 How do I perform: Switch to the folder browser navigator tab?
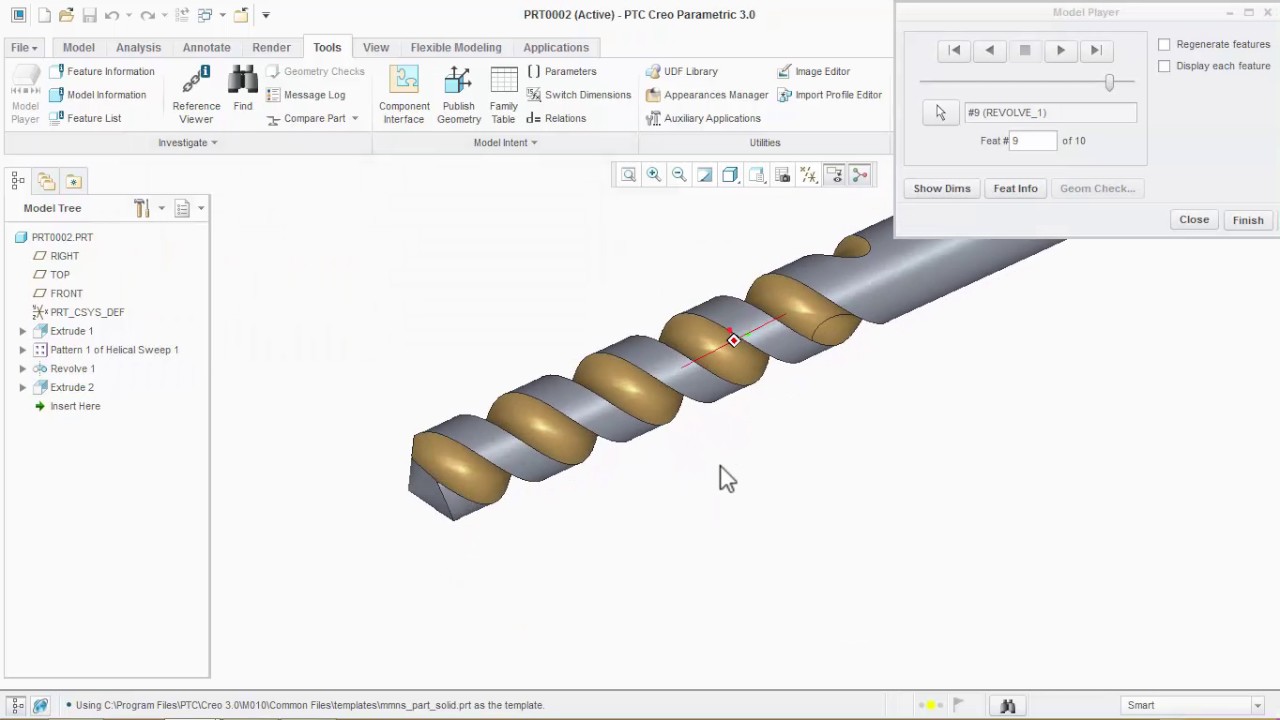[x=46, y=181]
